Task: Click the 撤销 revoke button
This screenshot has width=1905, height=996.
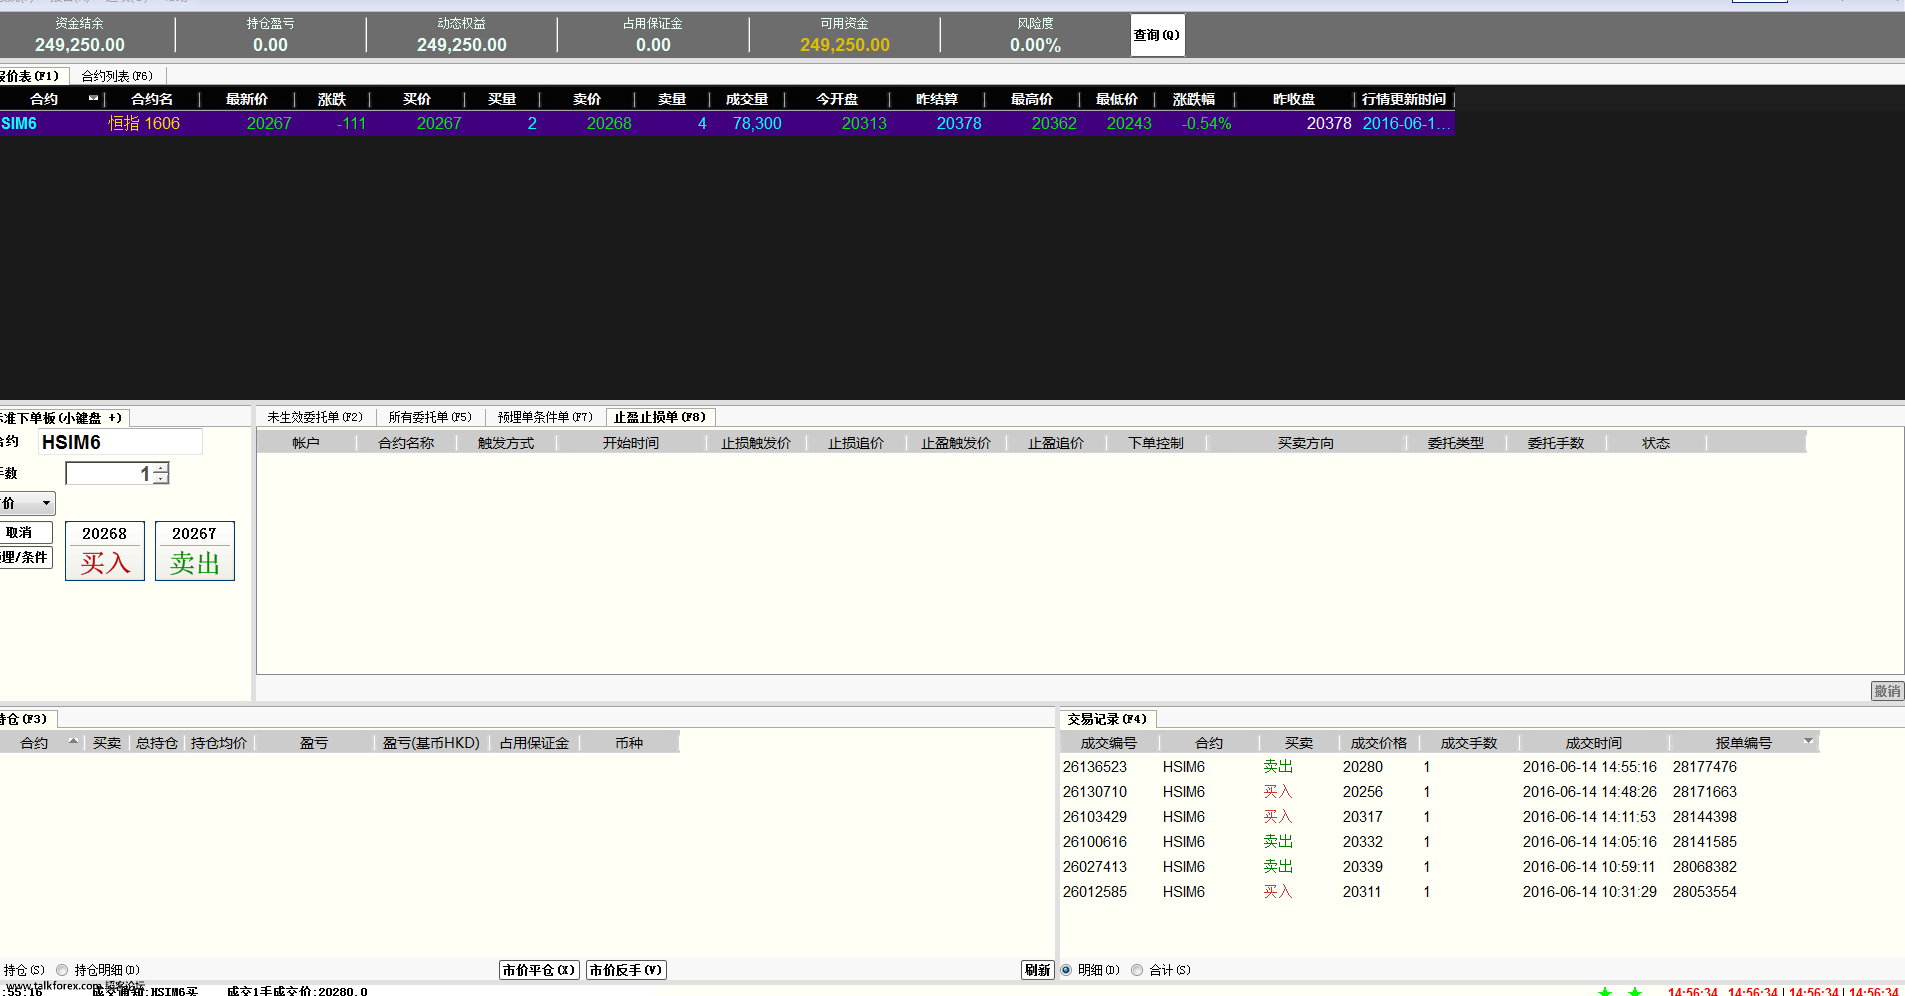Action: point(1887,691)
